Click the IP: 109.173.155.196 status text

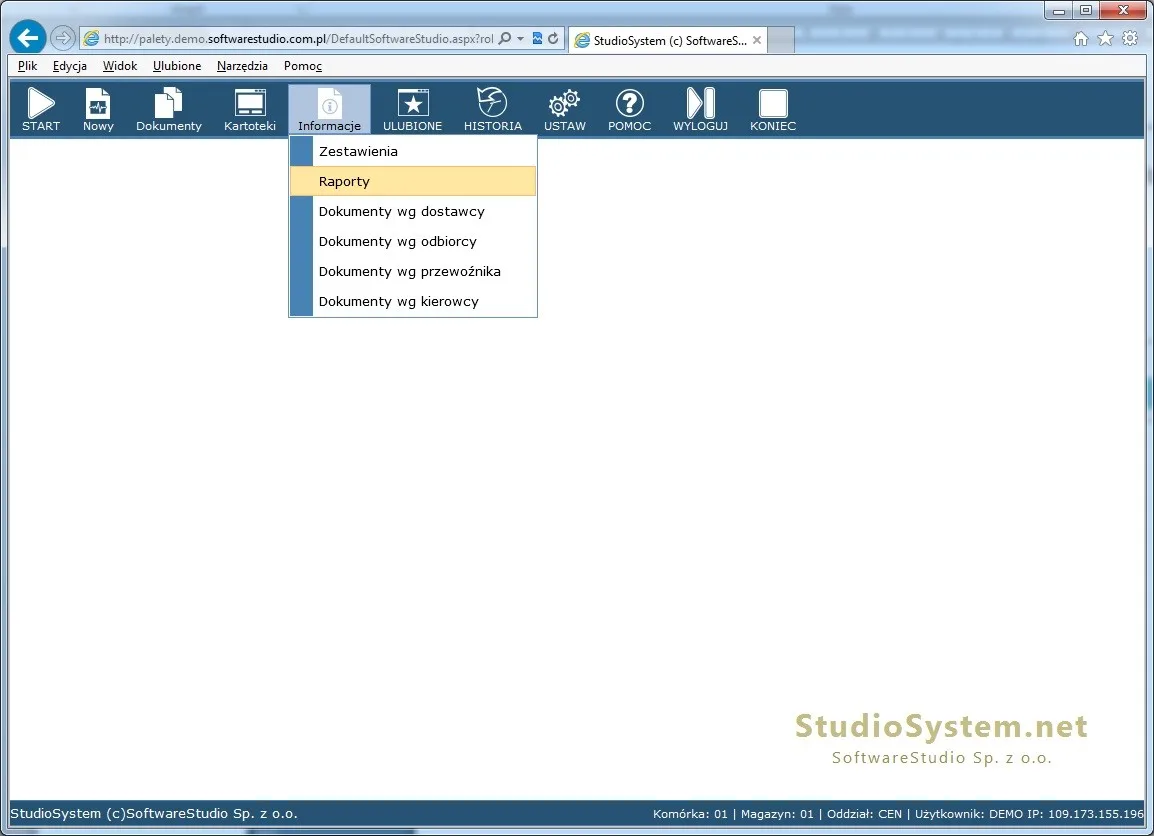click(1086, 814)
